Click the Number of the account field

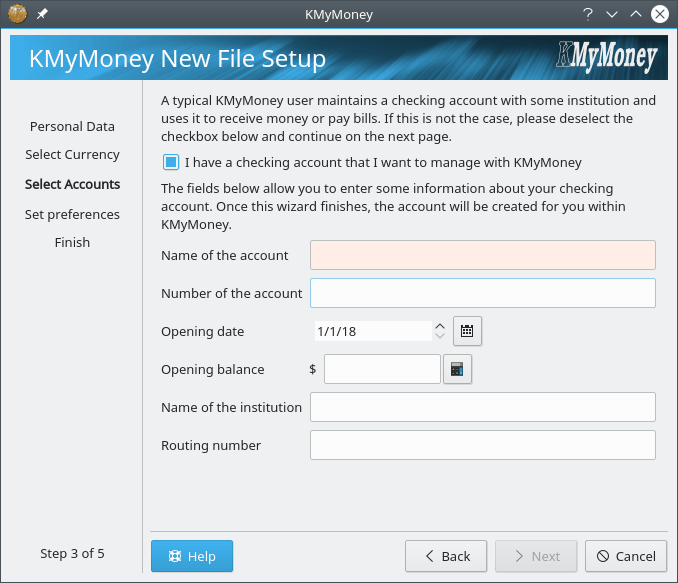482,293
